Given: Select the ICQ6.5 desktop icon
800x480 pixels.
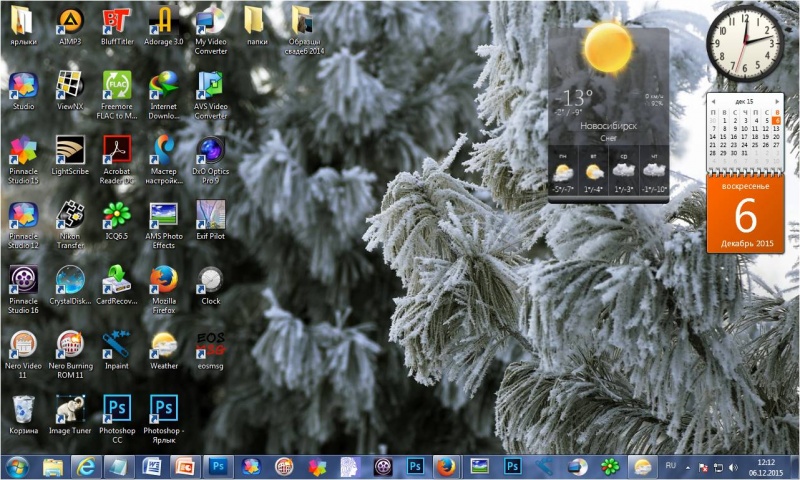Looking at the screenshot, I should pyautogui.click(x=117, y=214).
